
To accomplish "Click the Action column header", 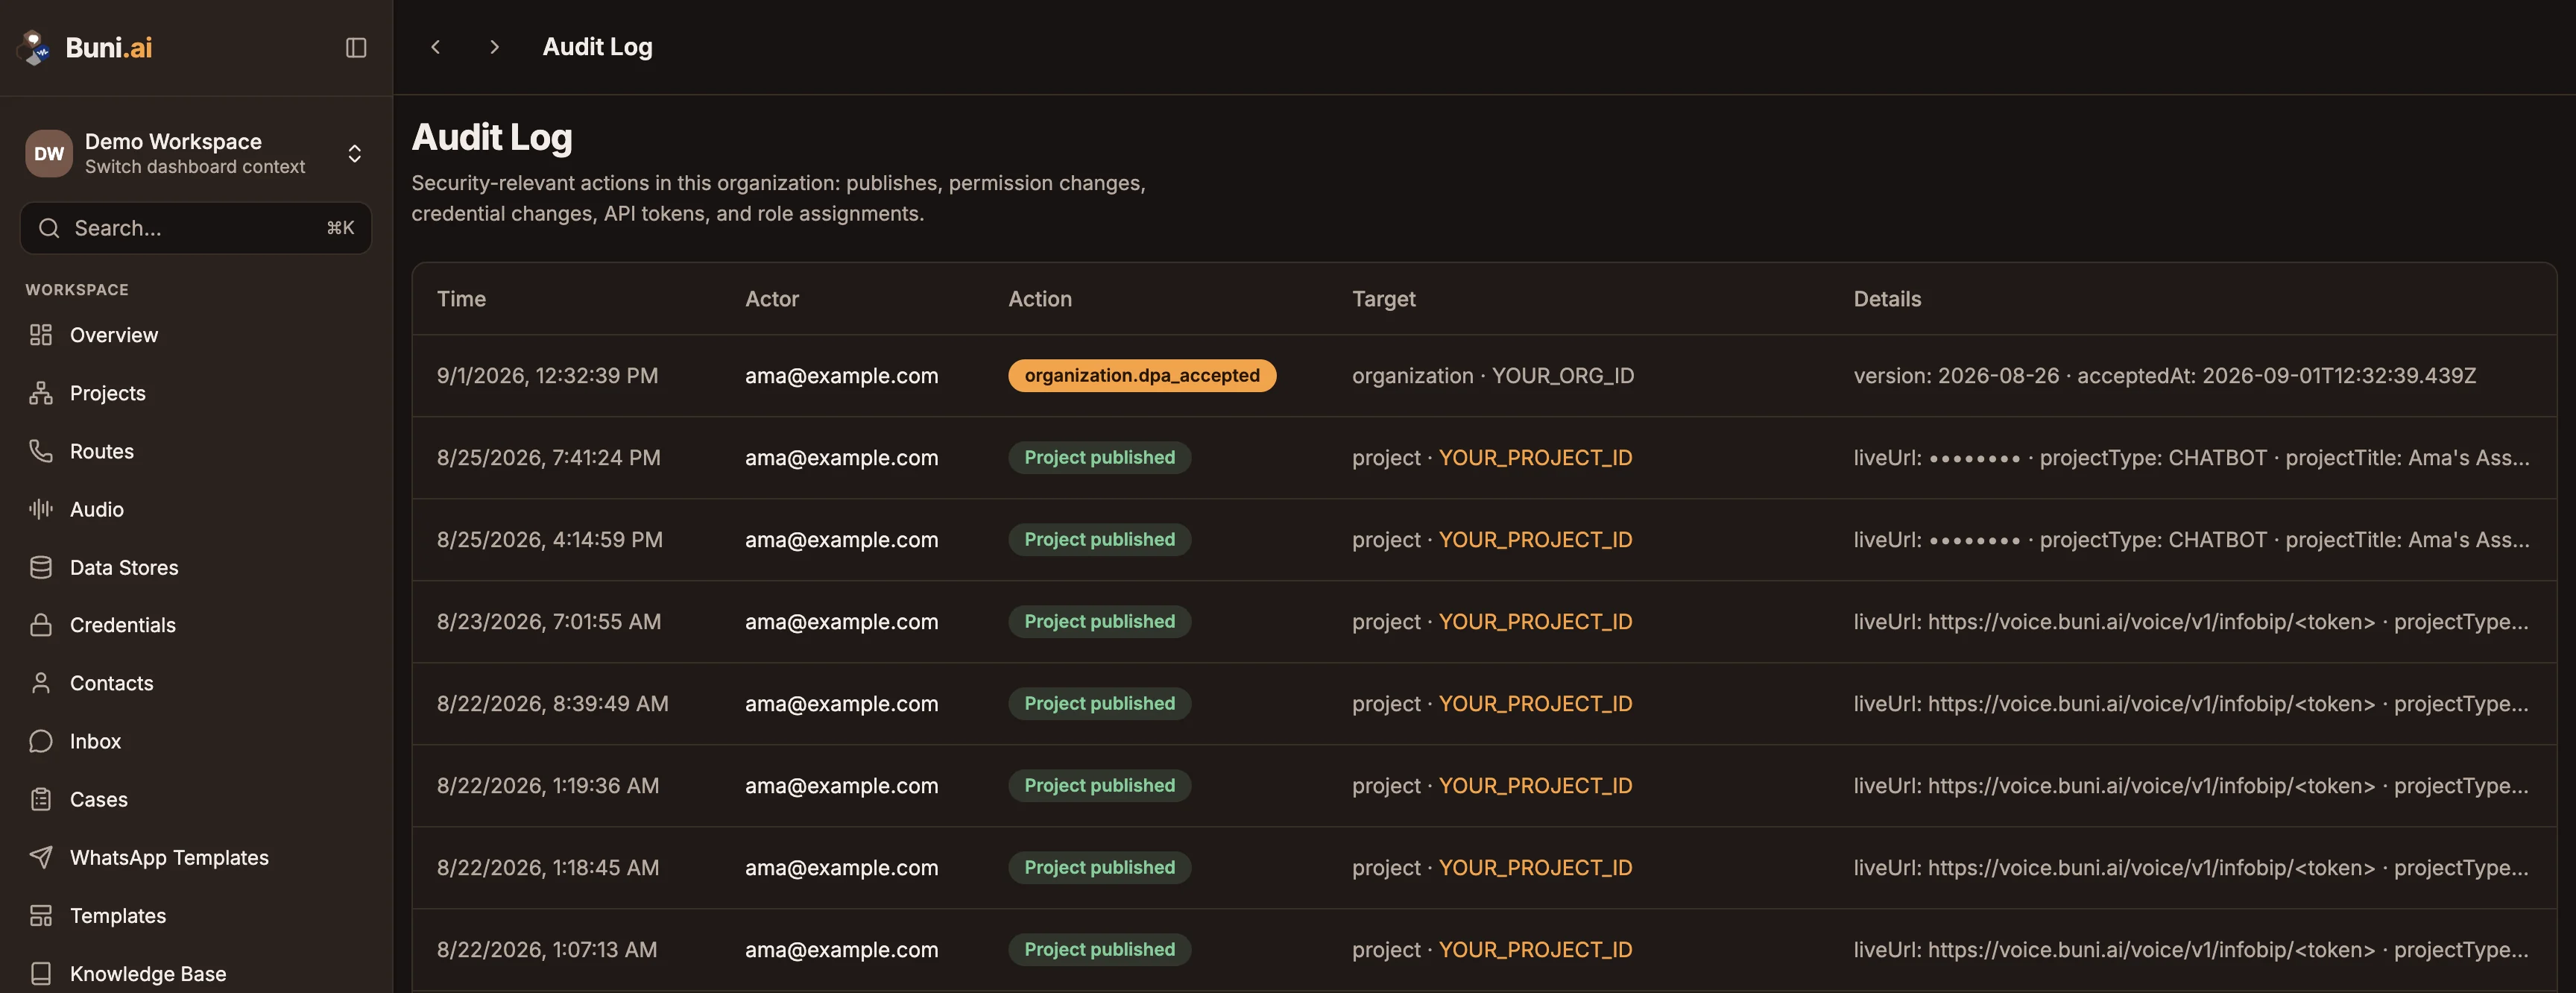I will (1040, 299).
